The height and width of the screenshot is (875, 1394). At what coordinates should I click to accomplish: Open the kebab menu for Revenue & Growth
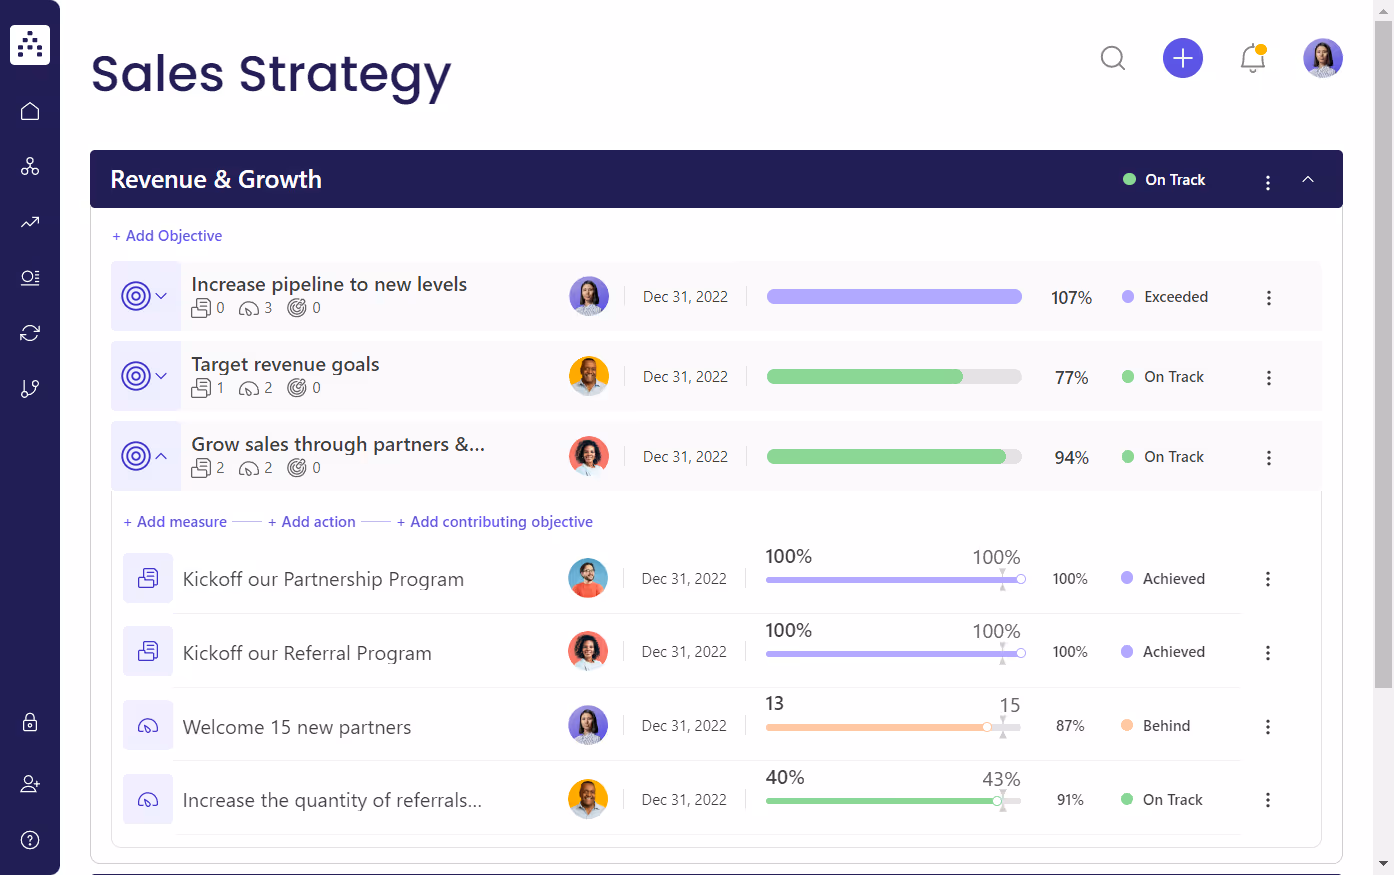coord(1267,181)
